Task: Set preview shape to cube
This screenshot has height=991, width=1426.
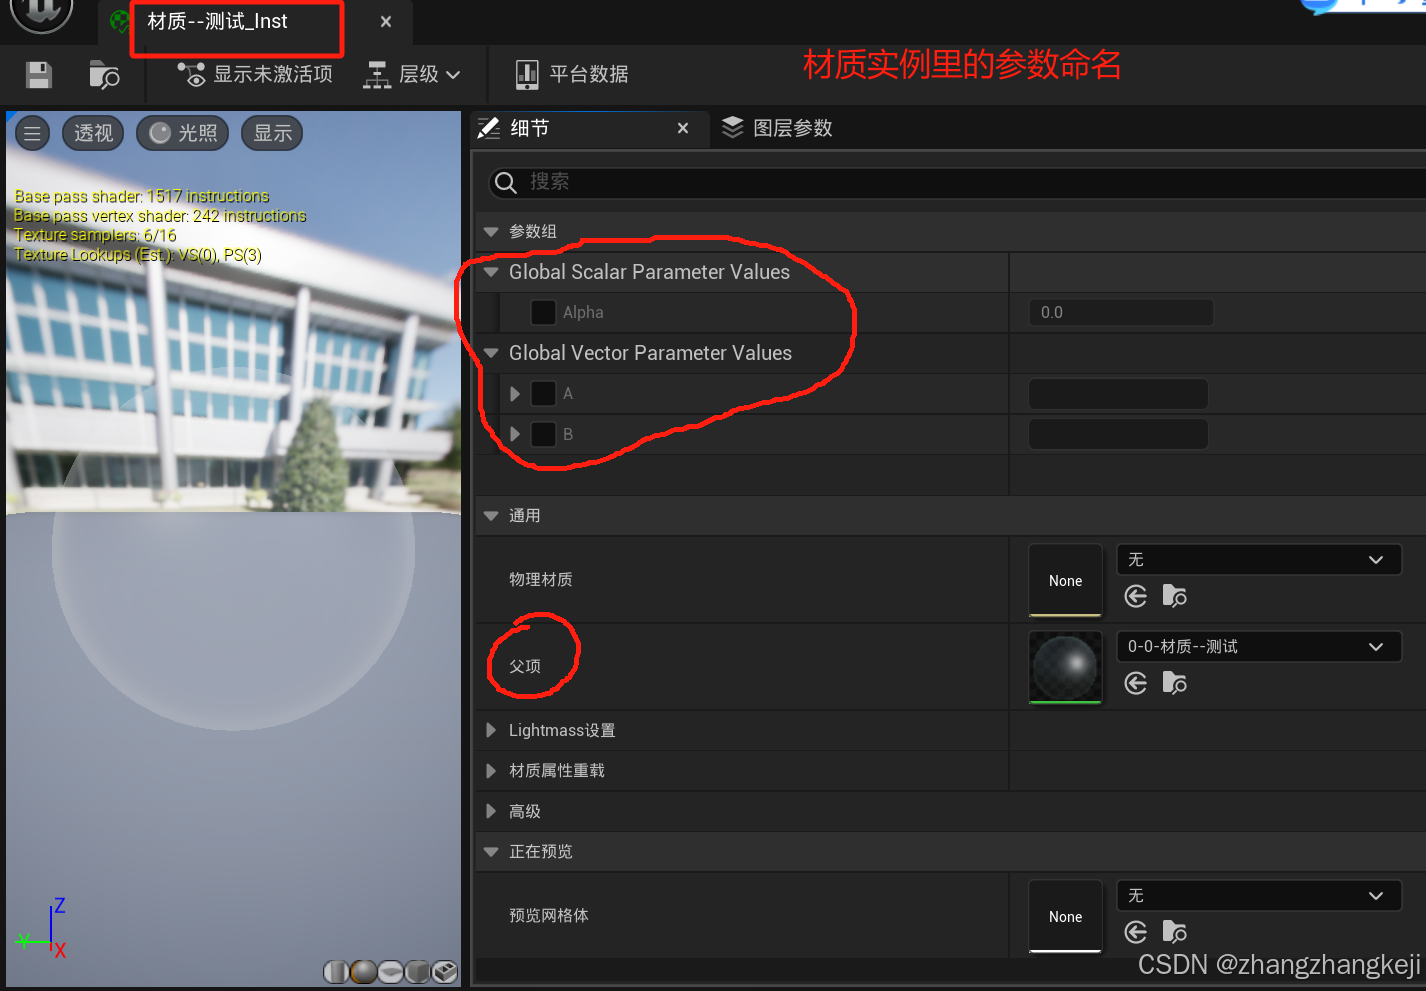Action: [418, 971]
